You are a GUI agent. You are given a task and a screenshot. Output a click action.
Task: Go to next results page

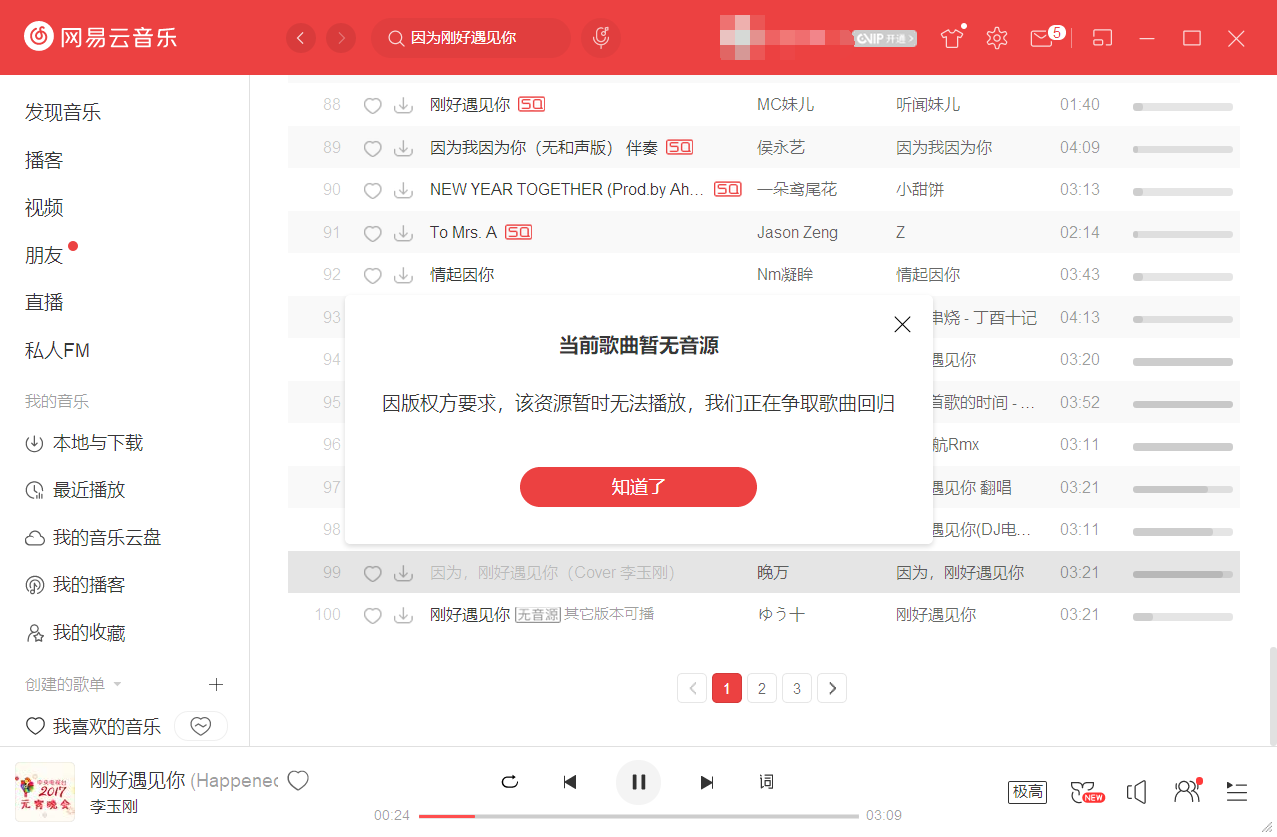832,688
